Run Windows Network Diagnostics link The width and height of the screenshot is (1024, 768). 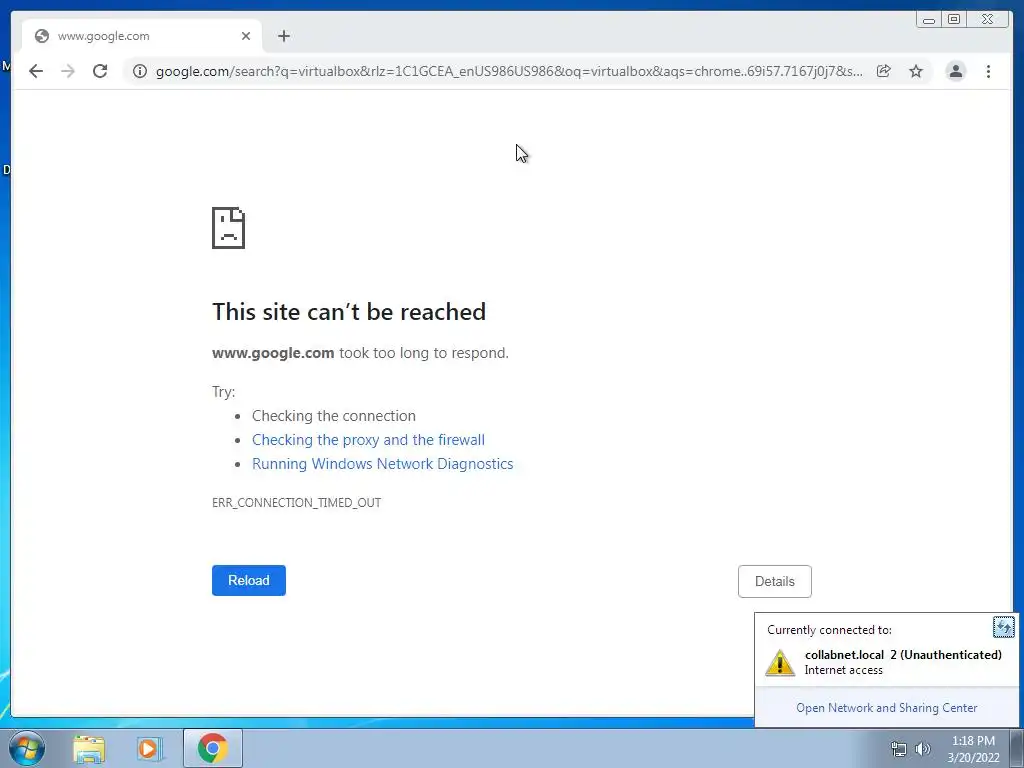point(383,464)
